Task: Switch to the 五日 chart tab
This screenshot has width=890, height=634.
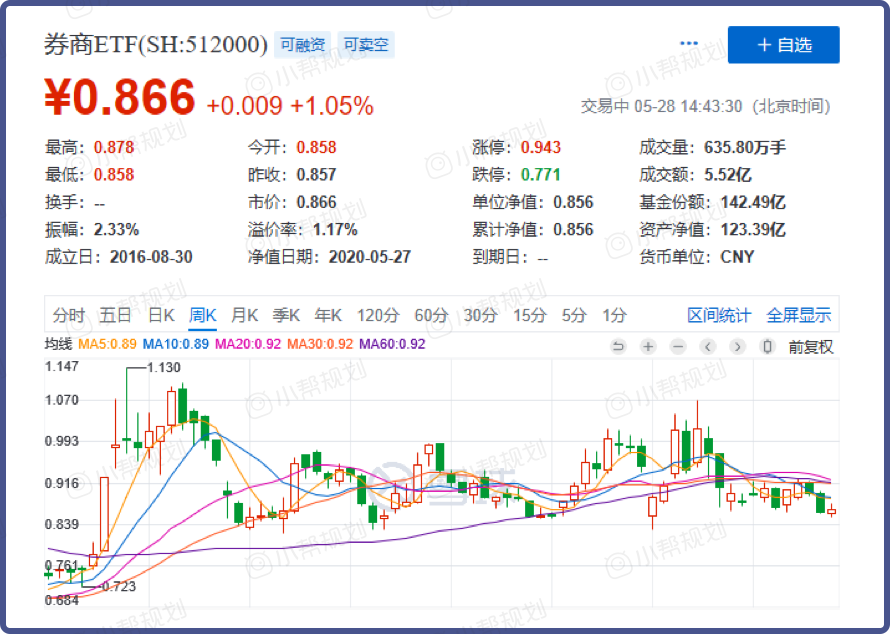Action: [x=115, y=315]
